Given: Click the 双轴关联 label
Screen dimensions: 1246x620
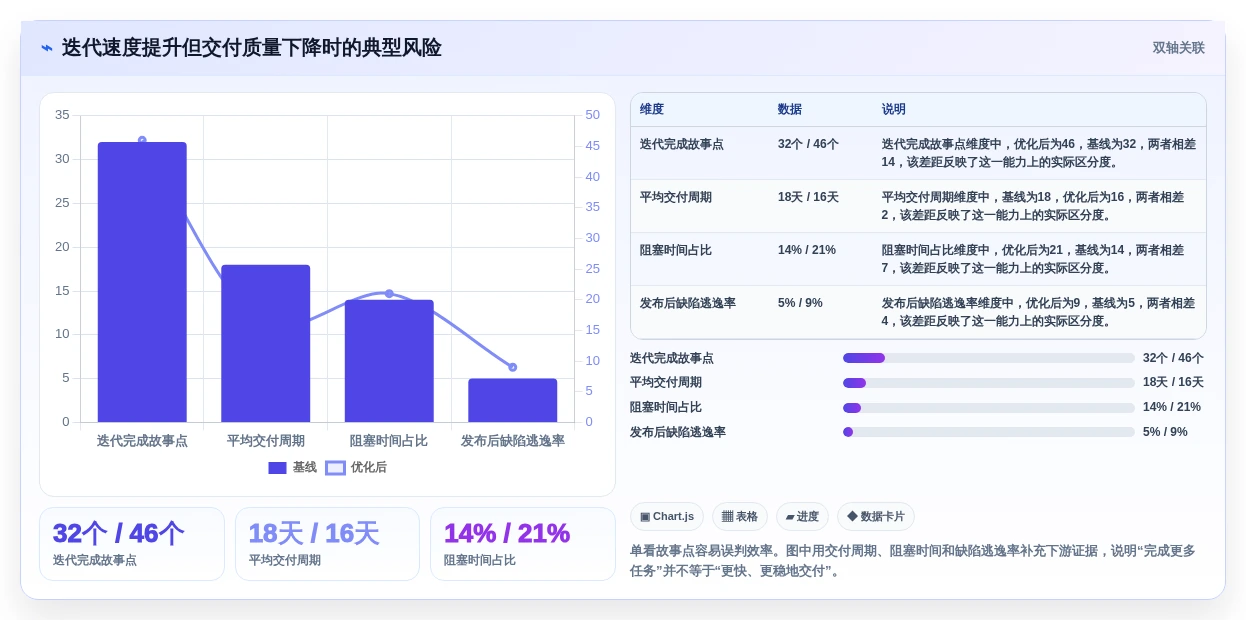Looking at the screenshot, I should pyautogui.click(x=1178, y=48).
